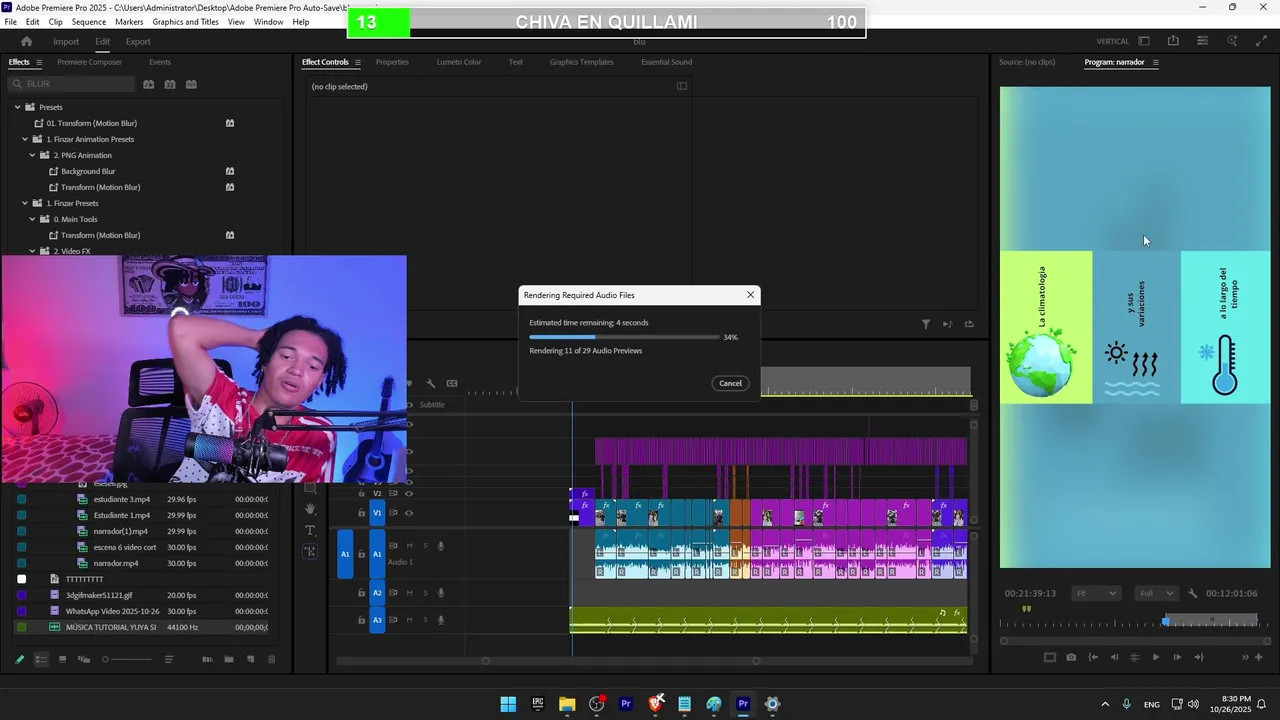Collapse 0. Main Tools folder
The width and height of the screenshot is (1280, 720).
32,219
